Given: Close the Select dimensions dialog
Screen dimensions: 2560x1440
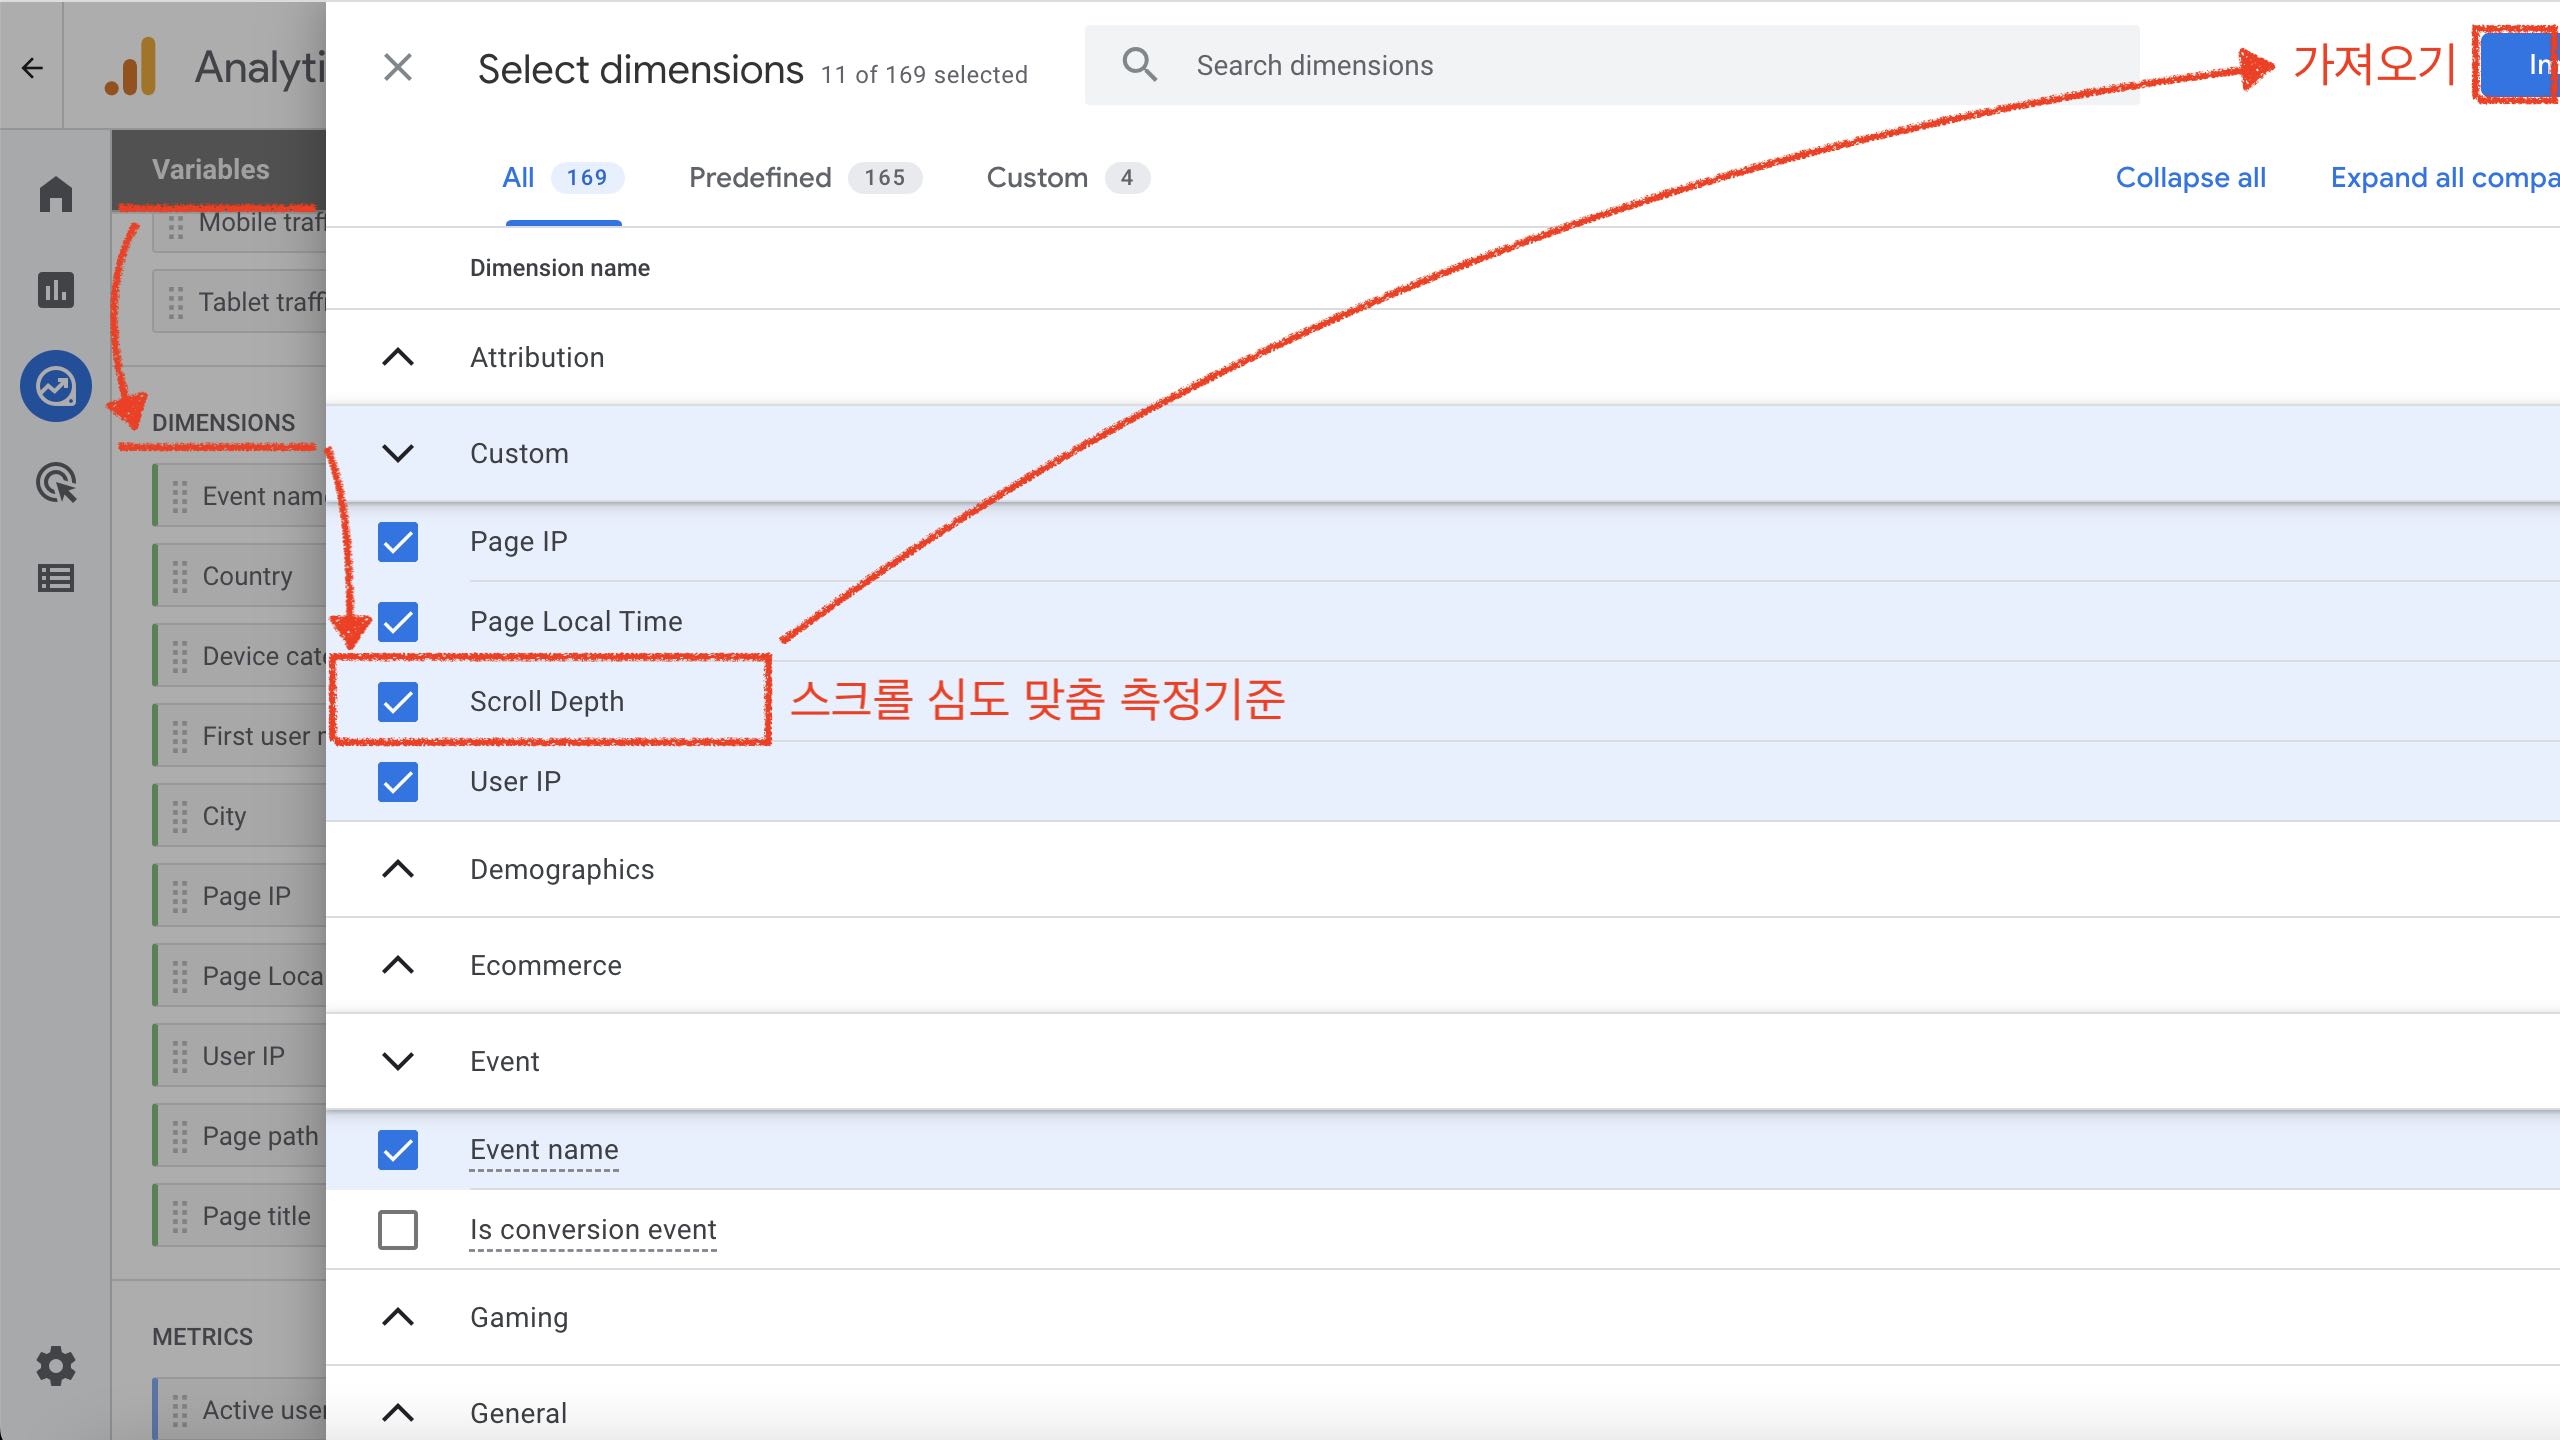Looking at the screenshot, I should (x=398, y=67).
